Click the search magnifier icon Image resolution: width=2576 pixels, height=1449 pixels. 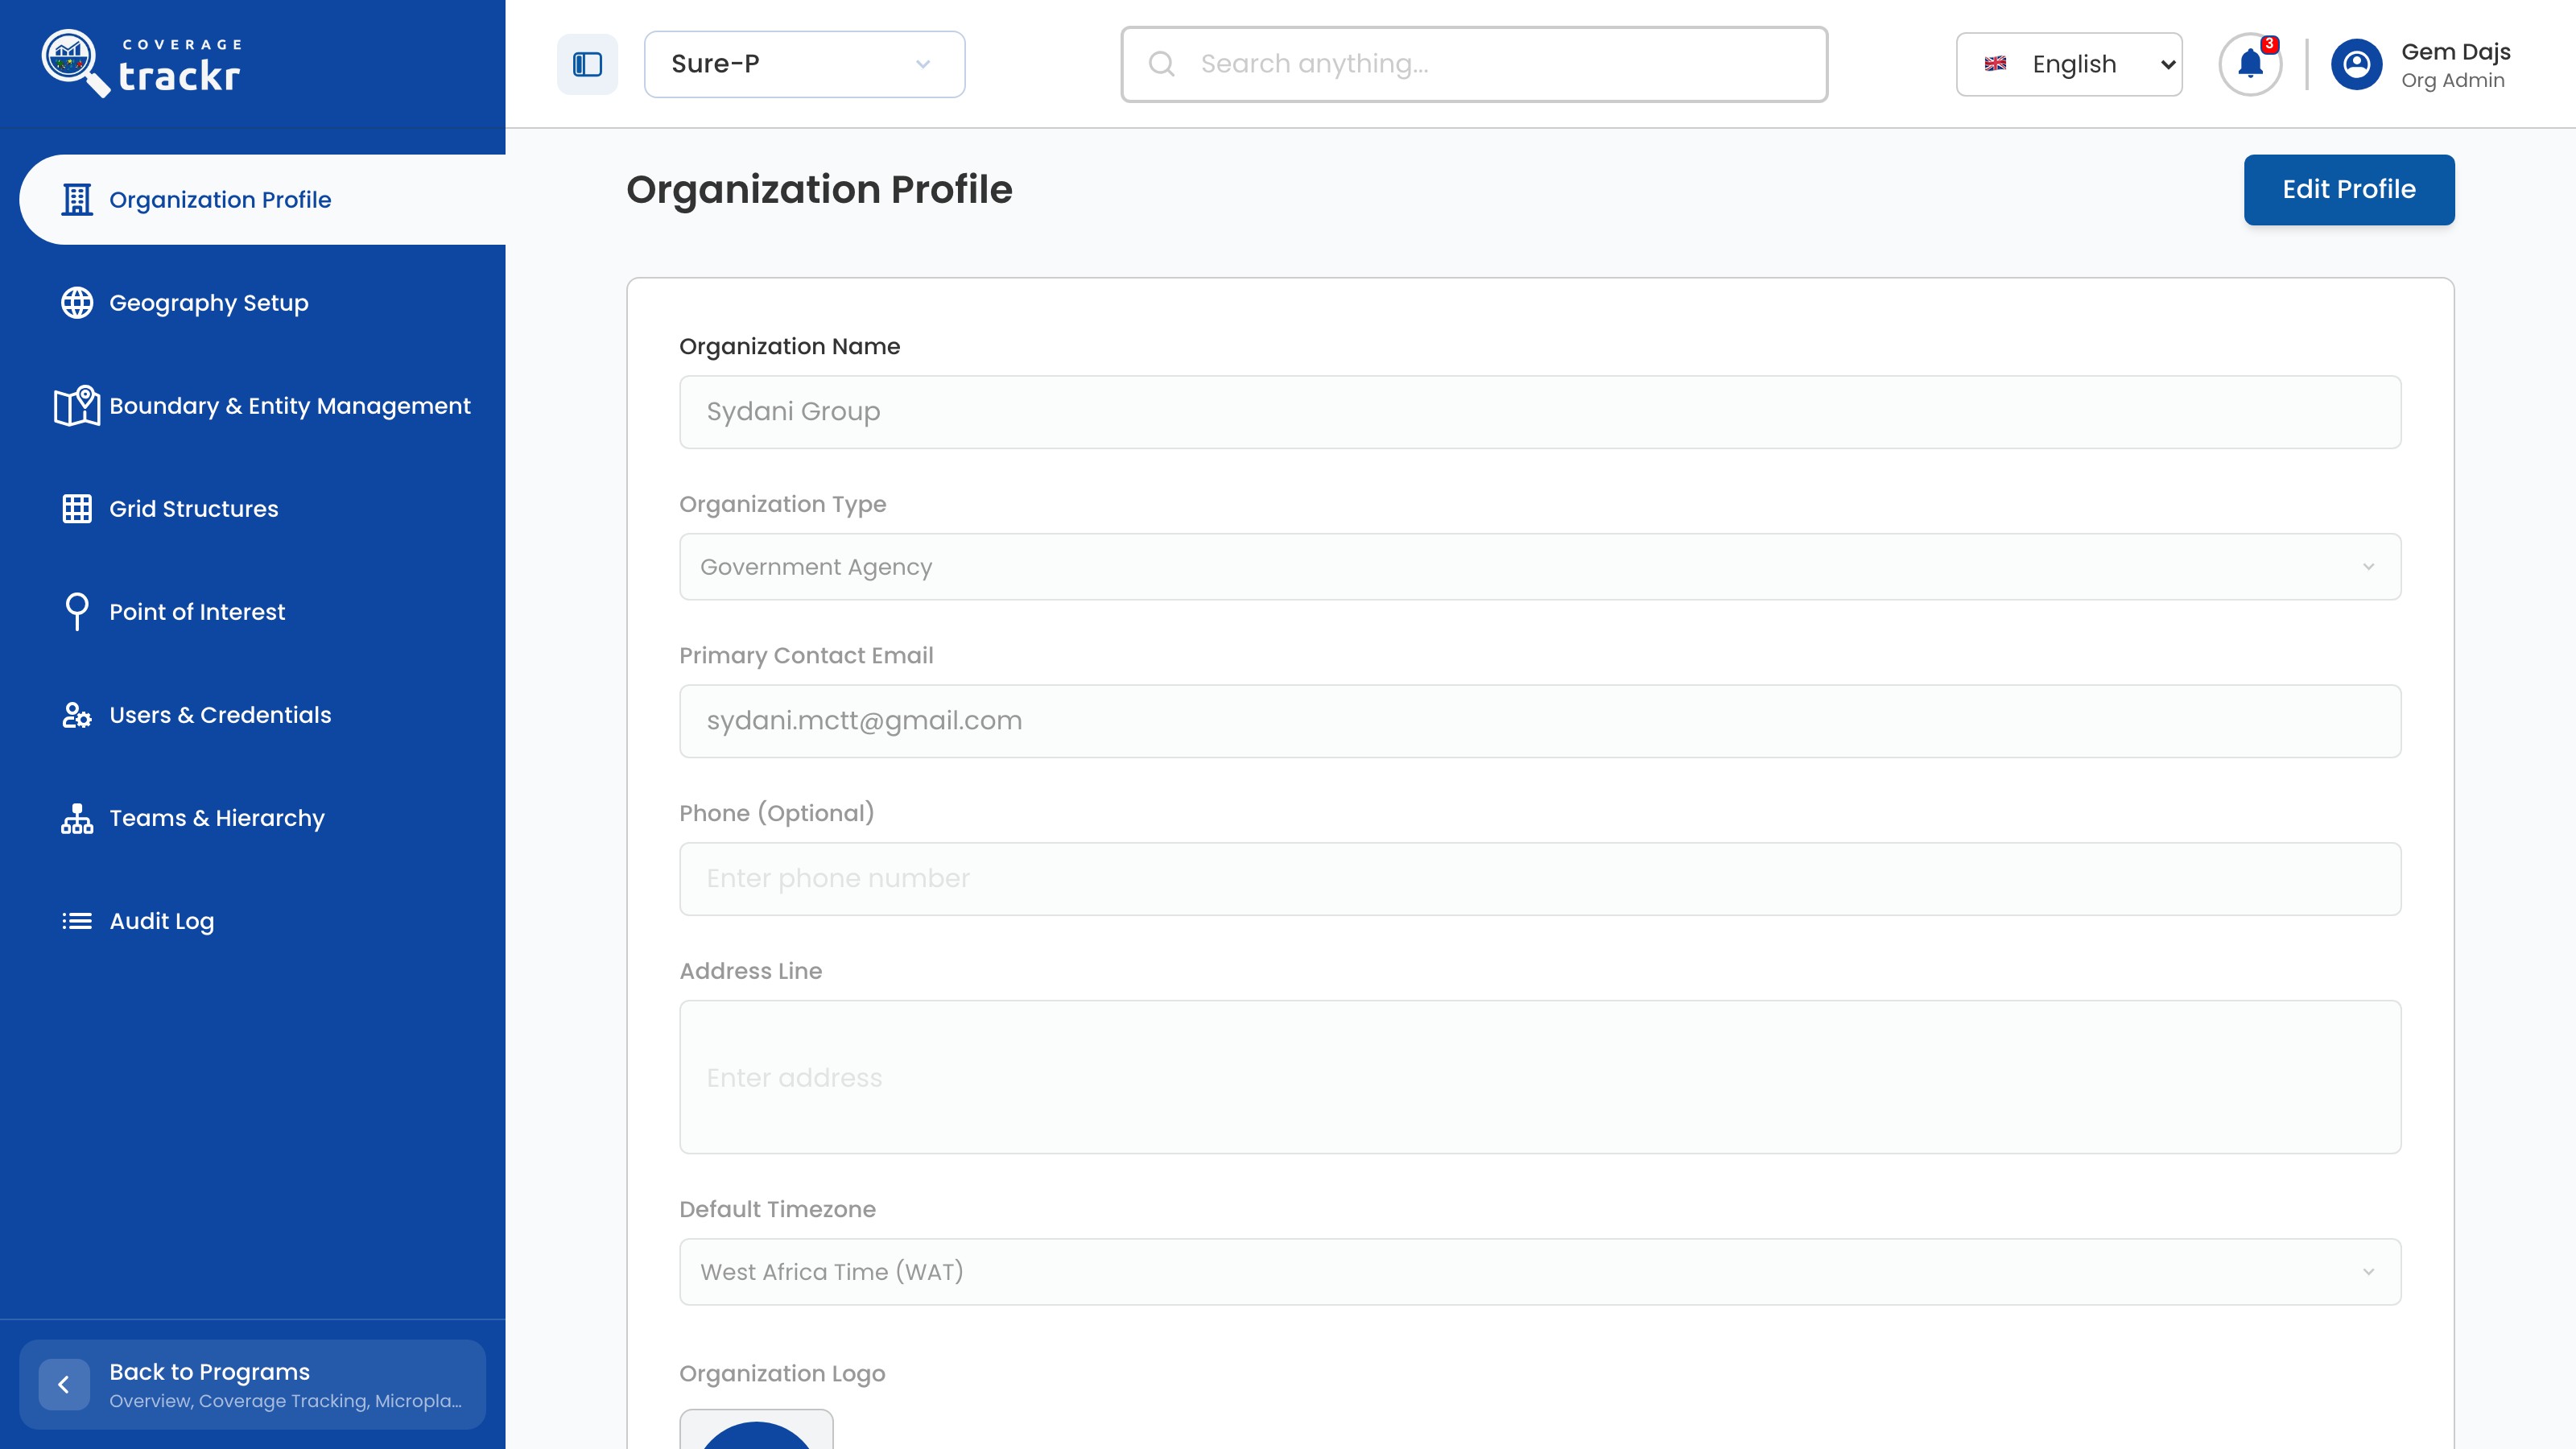coord(1161,64)
